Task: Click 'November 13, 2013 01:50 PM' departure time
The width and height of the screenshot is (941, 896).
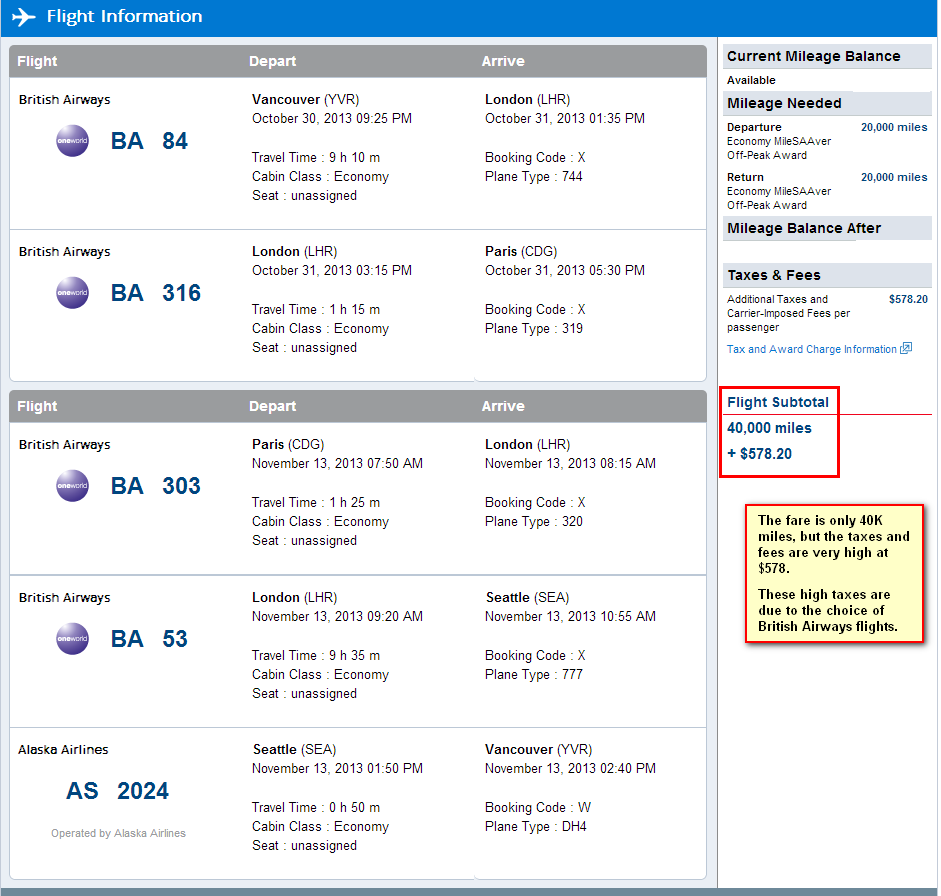Action: click(337, 769)
